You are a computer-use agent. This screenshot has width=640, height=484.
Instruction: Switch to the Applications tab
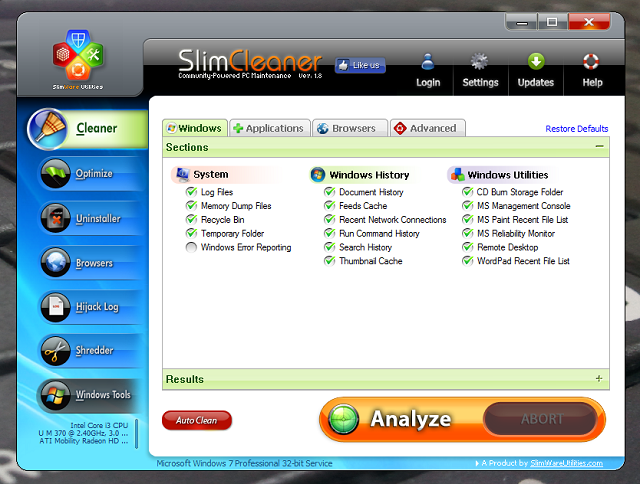coord(270,128)
